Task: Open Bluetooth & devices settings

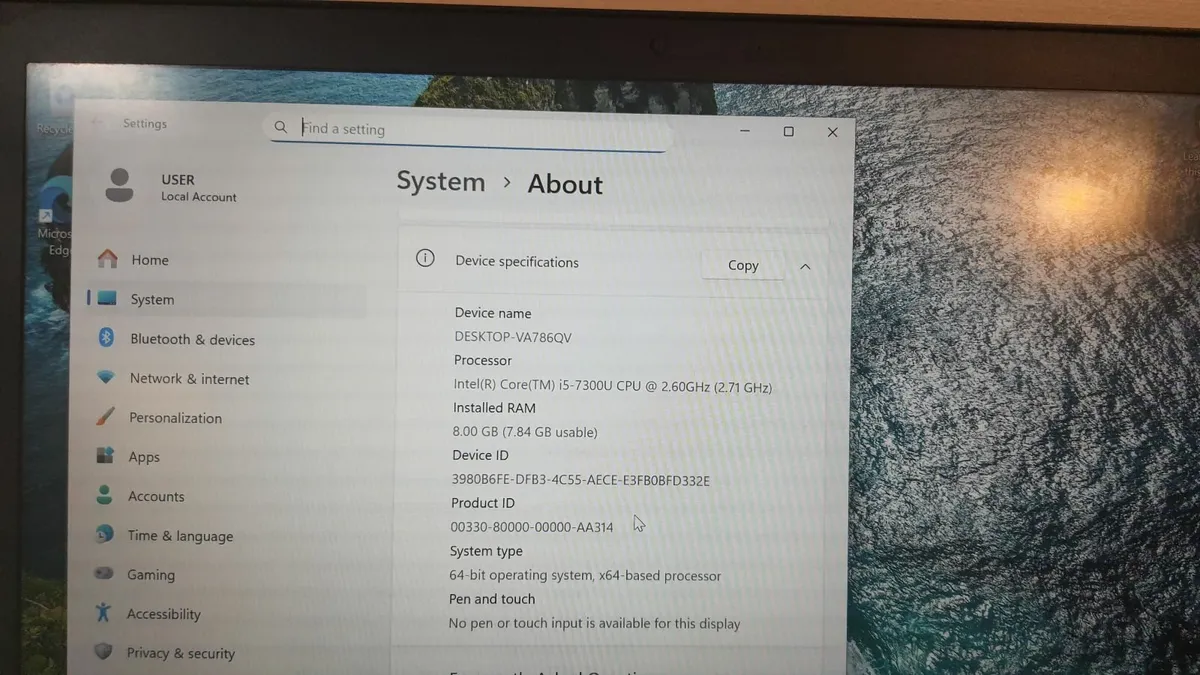Action: coord(192,339)
